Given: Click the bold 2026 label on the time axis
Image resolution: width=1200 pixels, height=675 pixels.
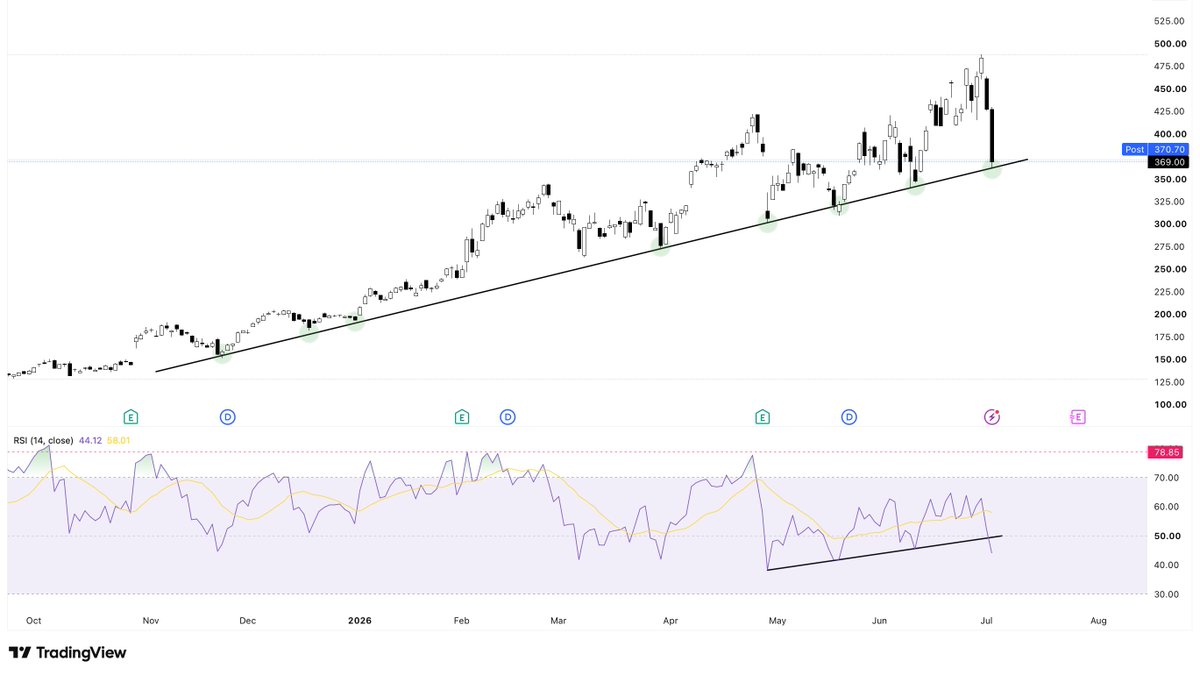Looking at the screenshot, I should coord(360,621).
